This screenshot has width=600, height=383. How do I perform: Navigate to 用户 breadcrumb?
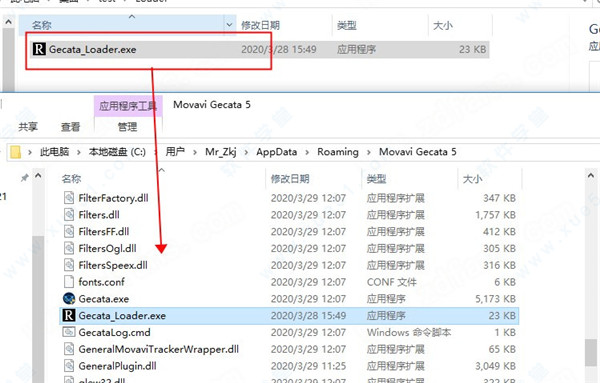[x=175, y=152]
